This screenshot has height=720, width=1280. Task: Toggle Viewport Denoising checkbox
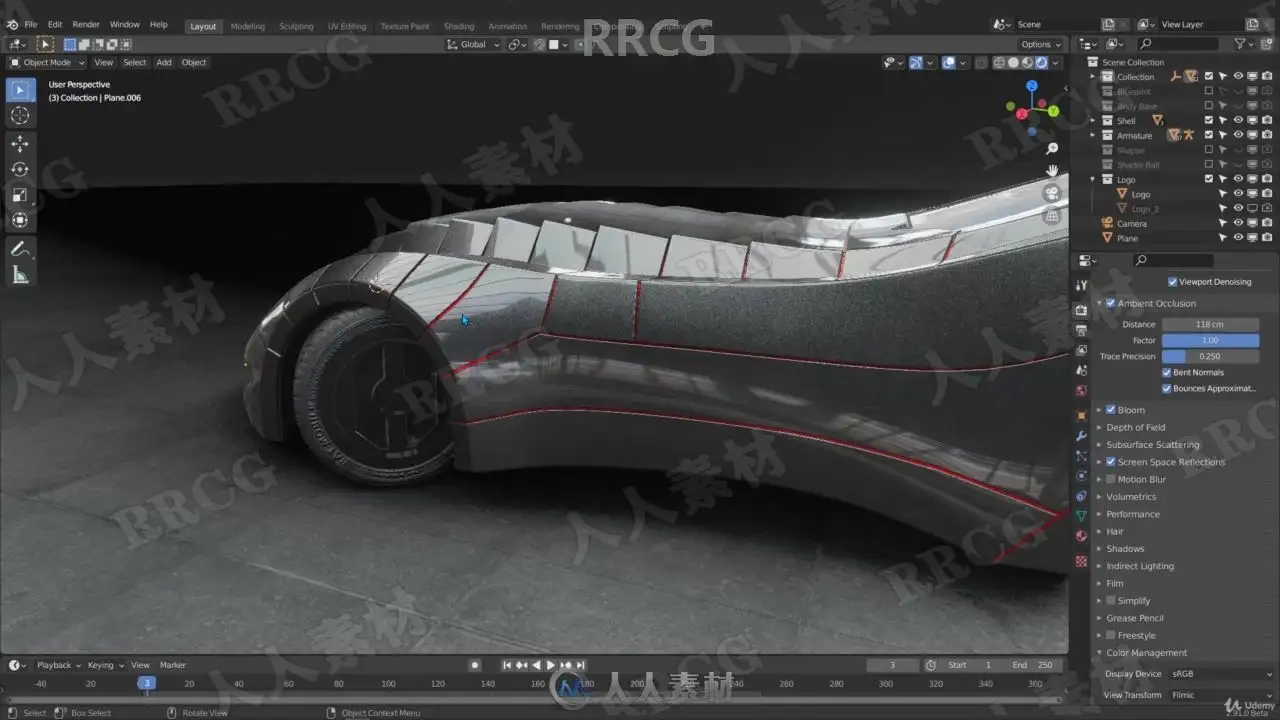(1173, 282)
